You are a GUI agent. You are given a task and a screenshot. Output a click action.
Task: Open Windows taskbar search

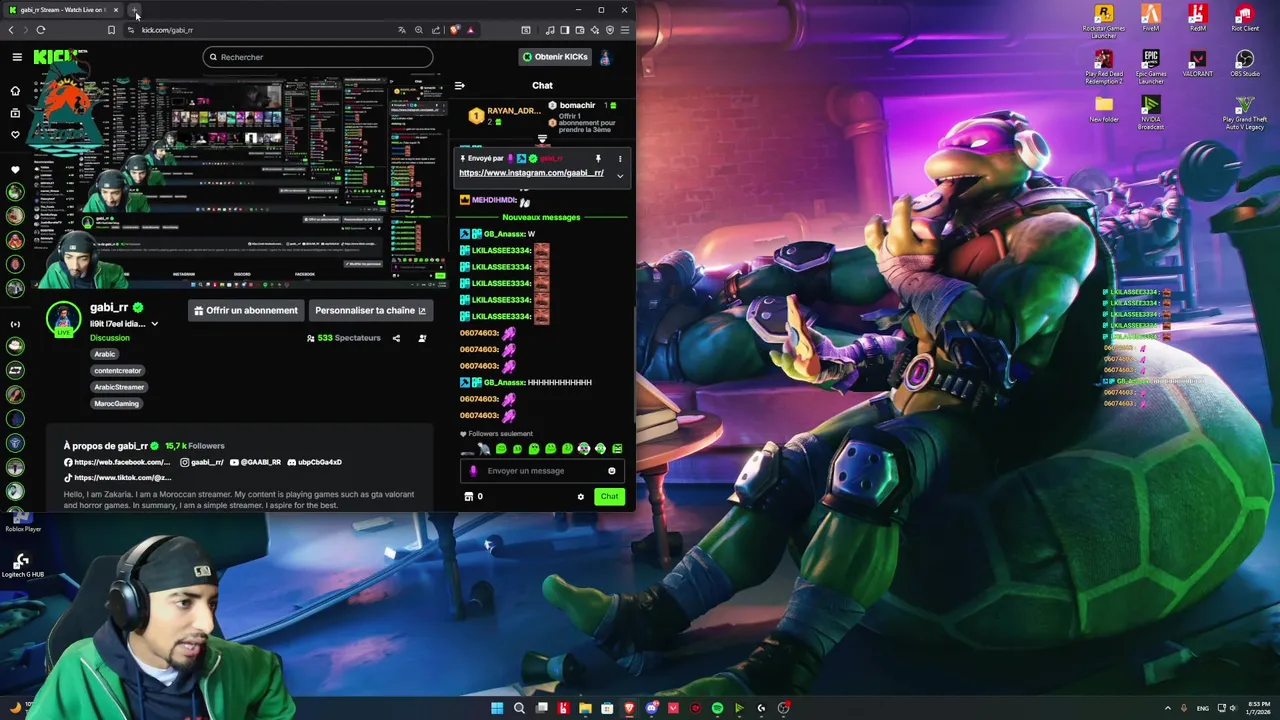point(519,708)
